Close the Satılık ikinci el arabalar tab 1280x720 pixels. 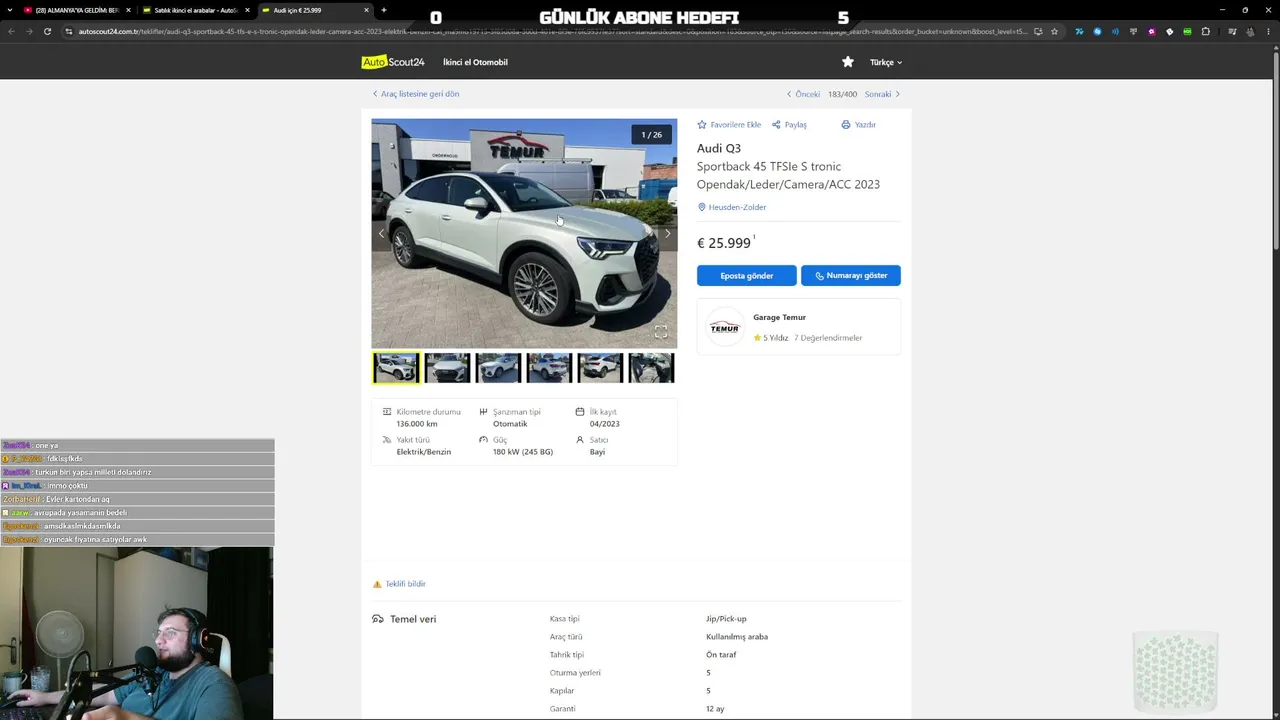click(247, 10)
